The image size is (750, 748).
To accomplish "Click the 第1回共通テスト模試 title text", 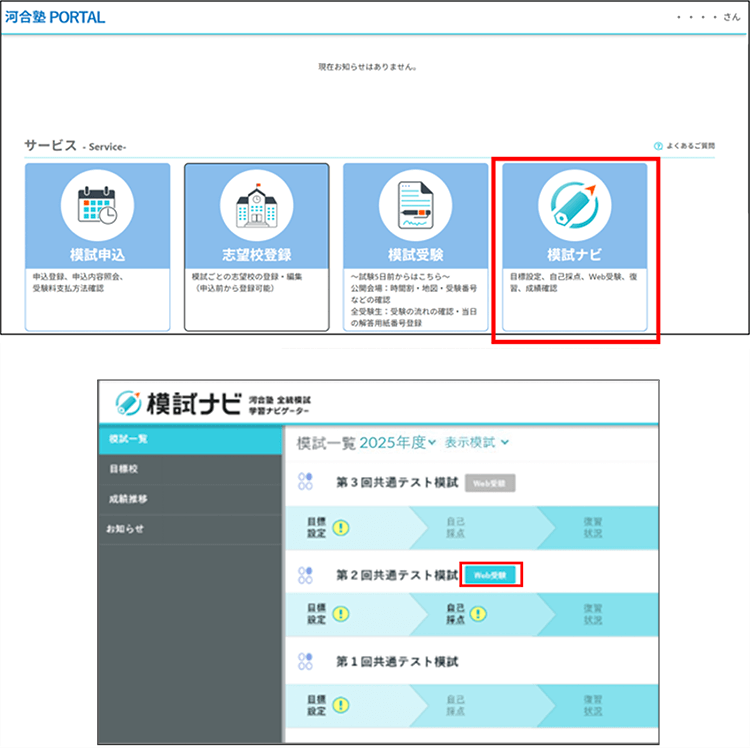I will (x=397, y=661).
